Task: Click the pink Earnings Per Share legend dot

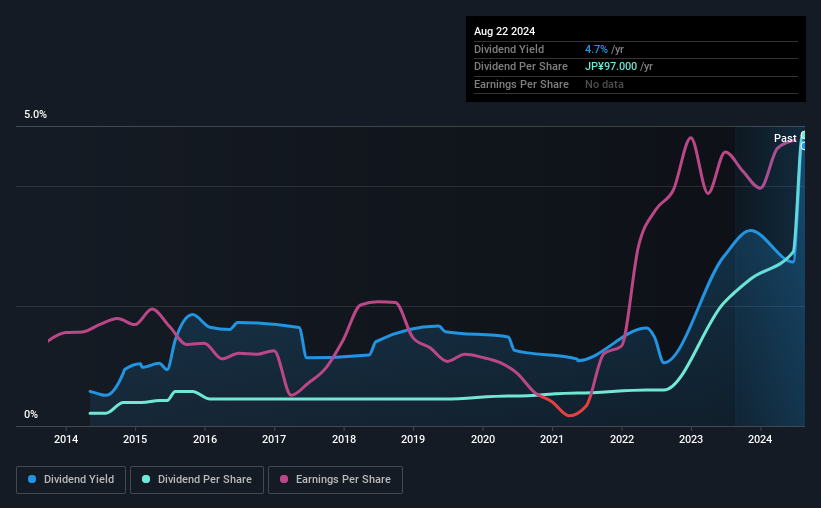Action: point(284,480)
